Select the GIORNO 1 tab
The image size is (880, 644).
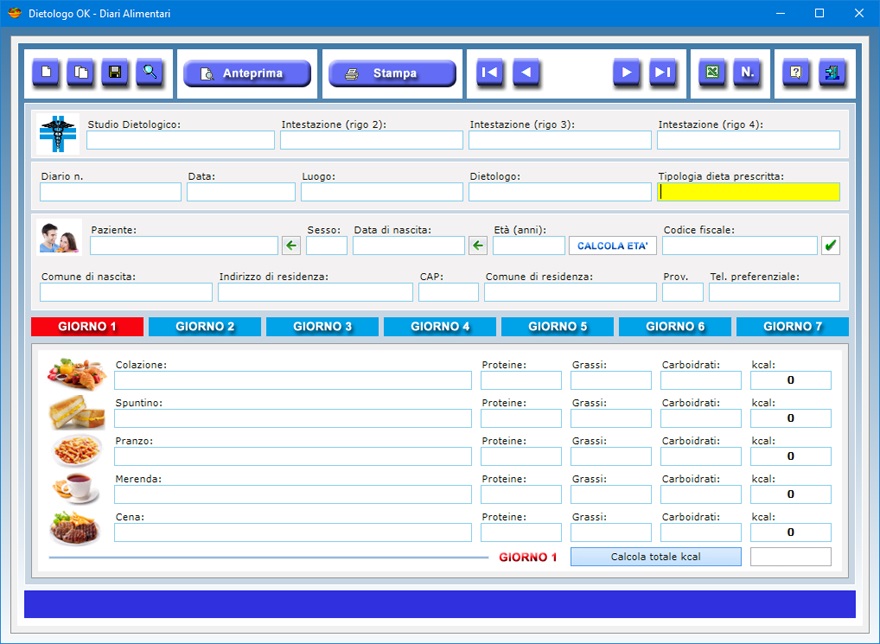click(87, 327)
